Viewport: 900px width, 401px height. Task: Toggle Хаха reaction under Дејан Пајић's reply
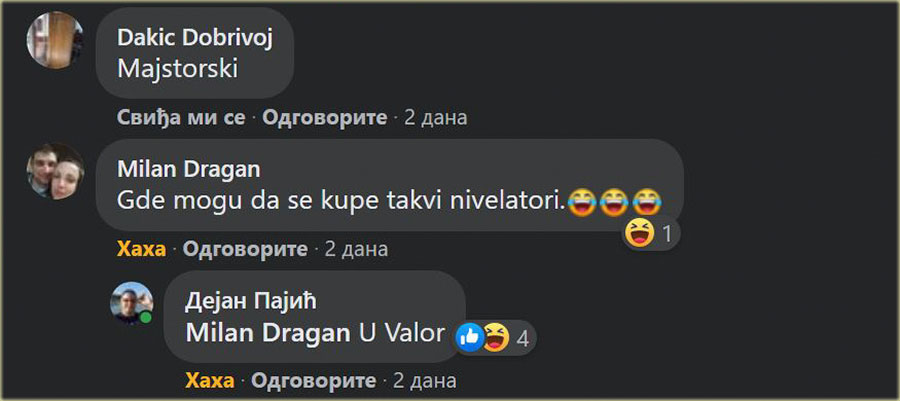click(210, 380)
